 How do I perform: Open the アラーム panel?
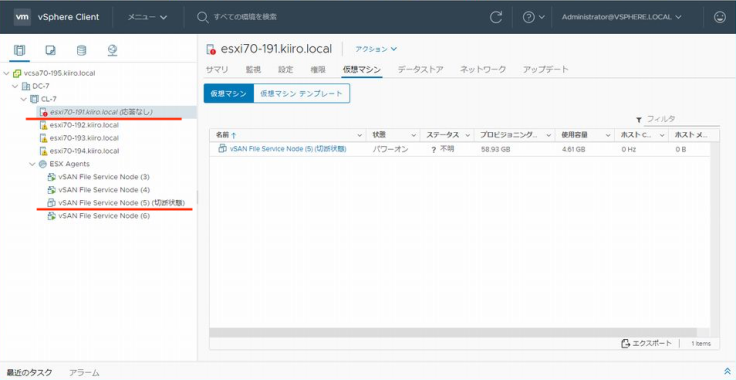pyautogui.click(x=84, y=372)
